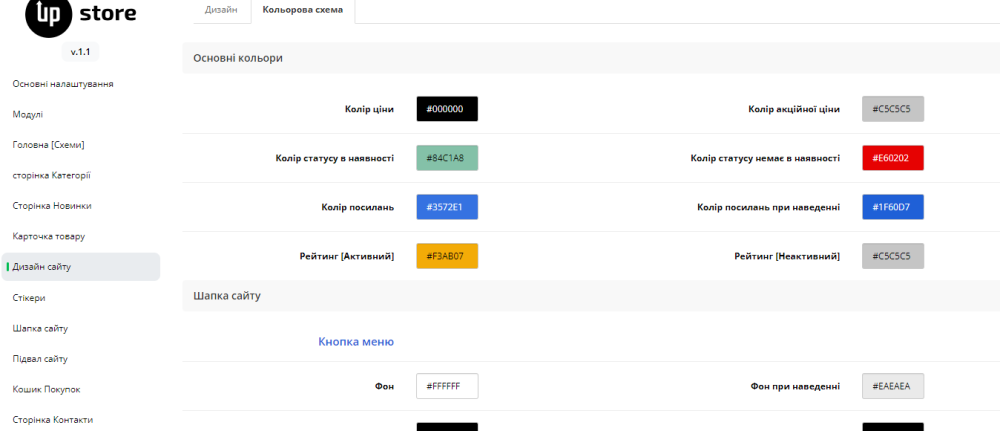Viewport: 1000px width, 431px height.
Task: Open Кошик Покупок sidebar item
Action: 47,390
